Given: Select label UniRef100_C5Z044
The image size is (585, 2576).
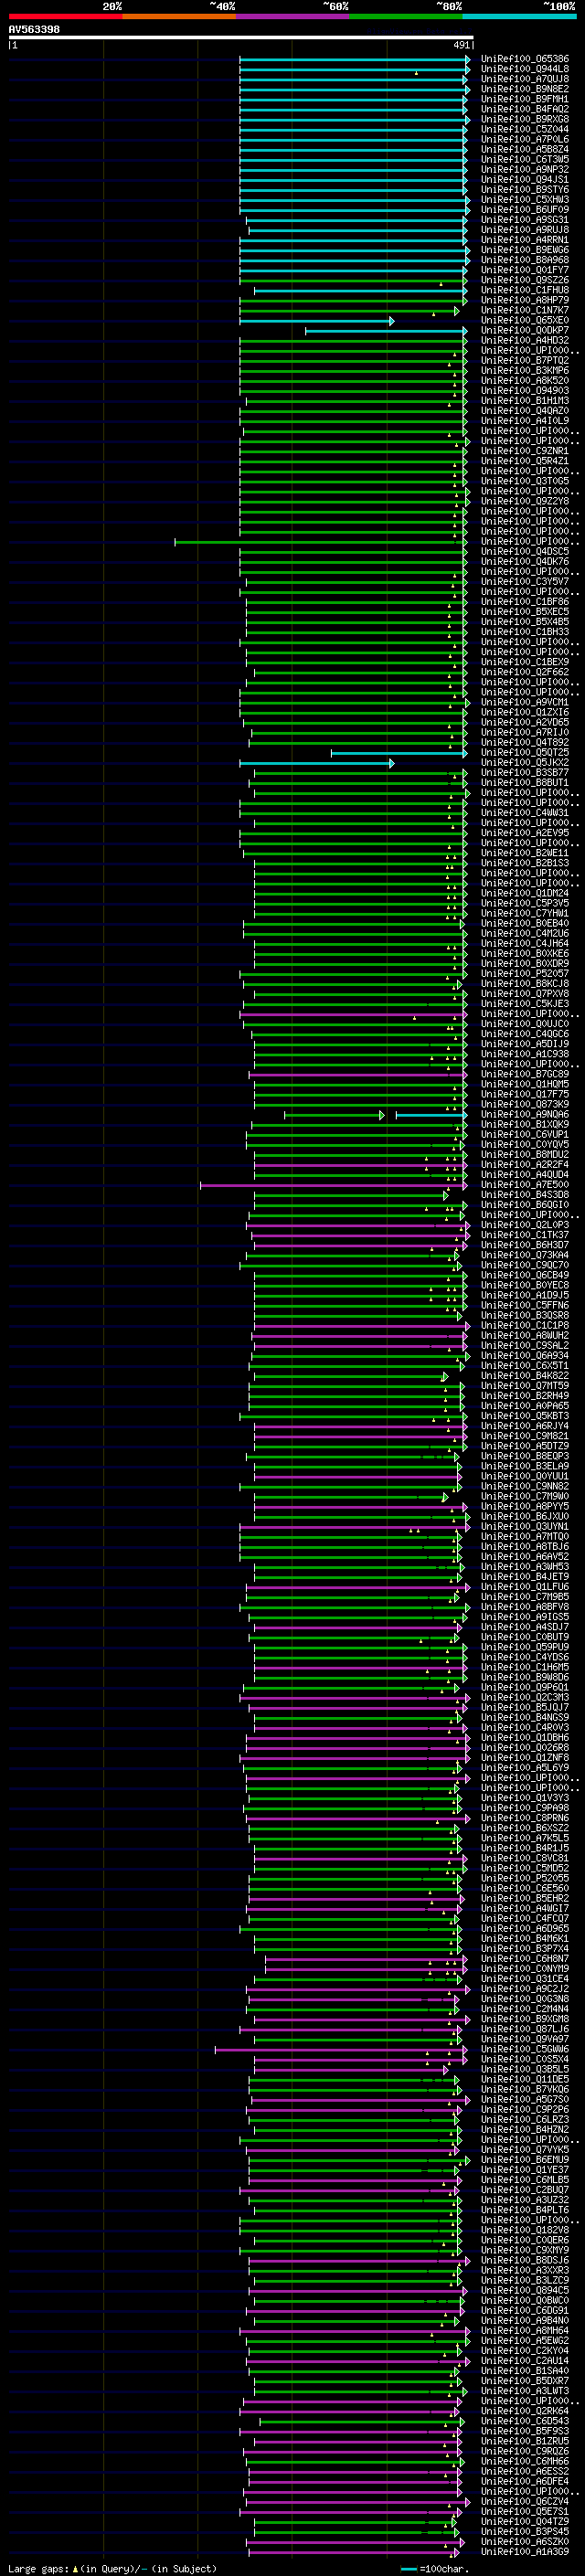Looking at the screenshot, I should (525, 129).
